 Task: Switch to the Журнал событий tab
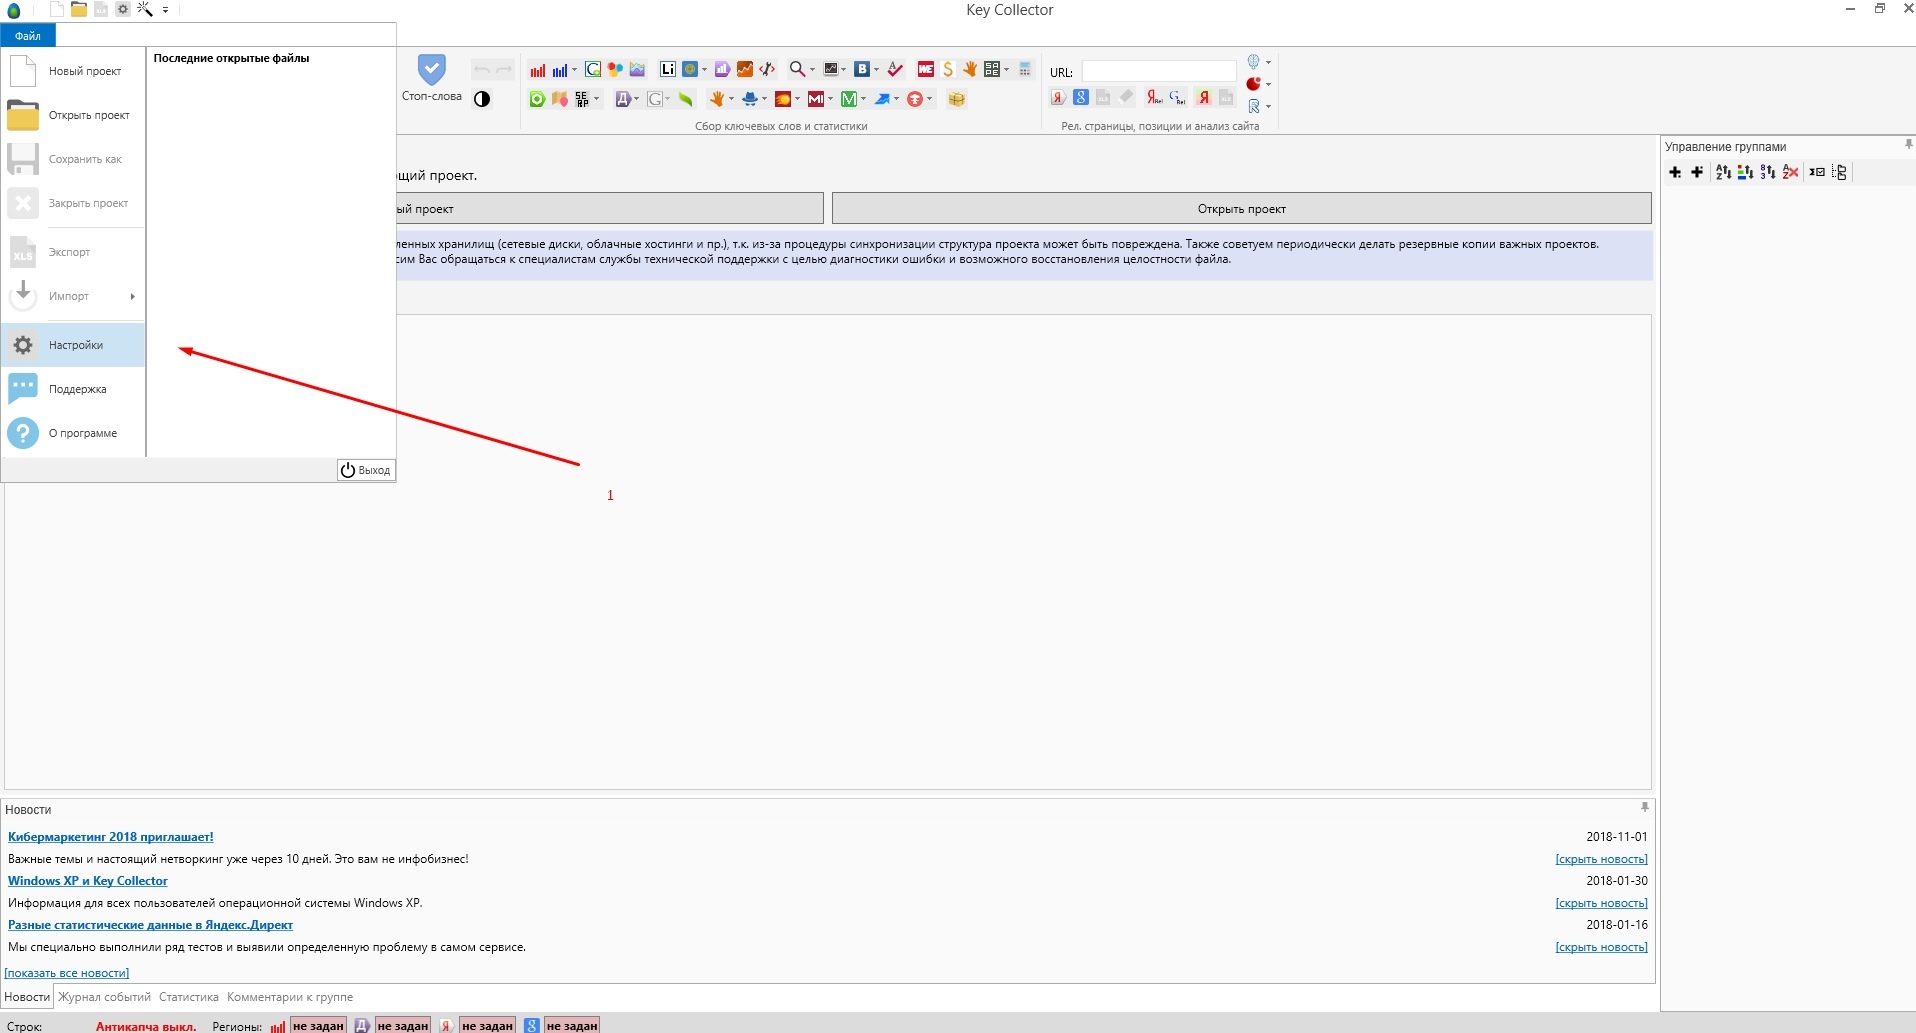(104, 997)
